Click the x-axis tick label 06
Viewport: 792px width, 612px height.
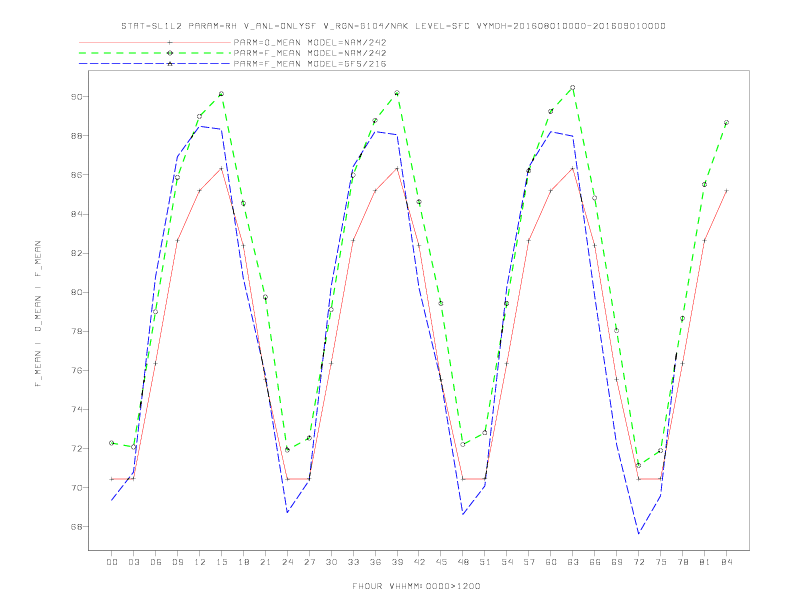coord(156,562)
